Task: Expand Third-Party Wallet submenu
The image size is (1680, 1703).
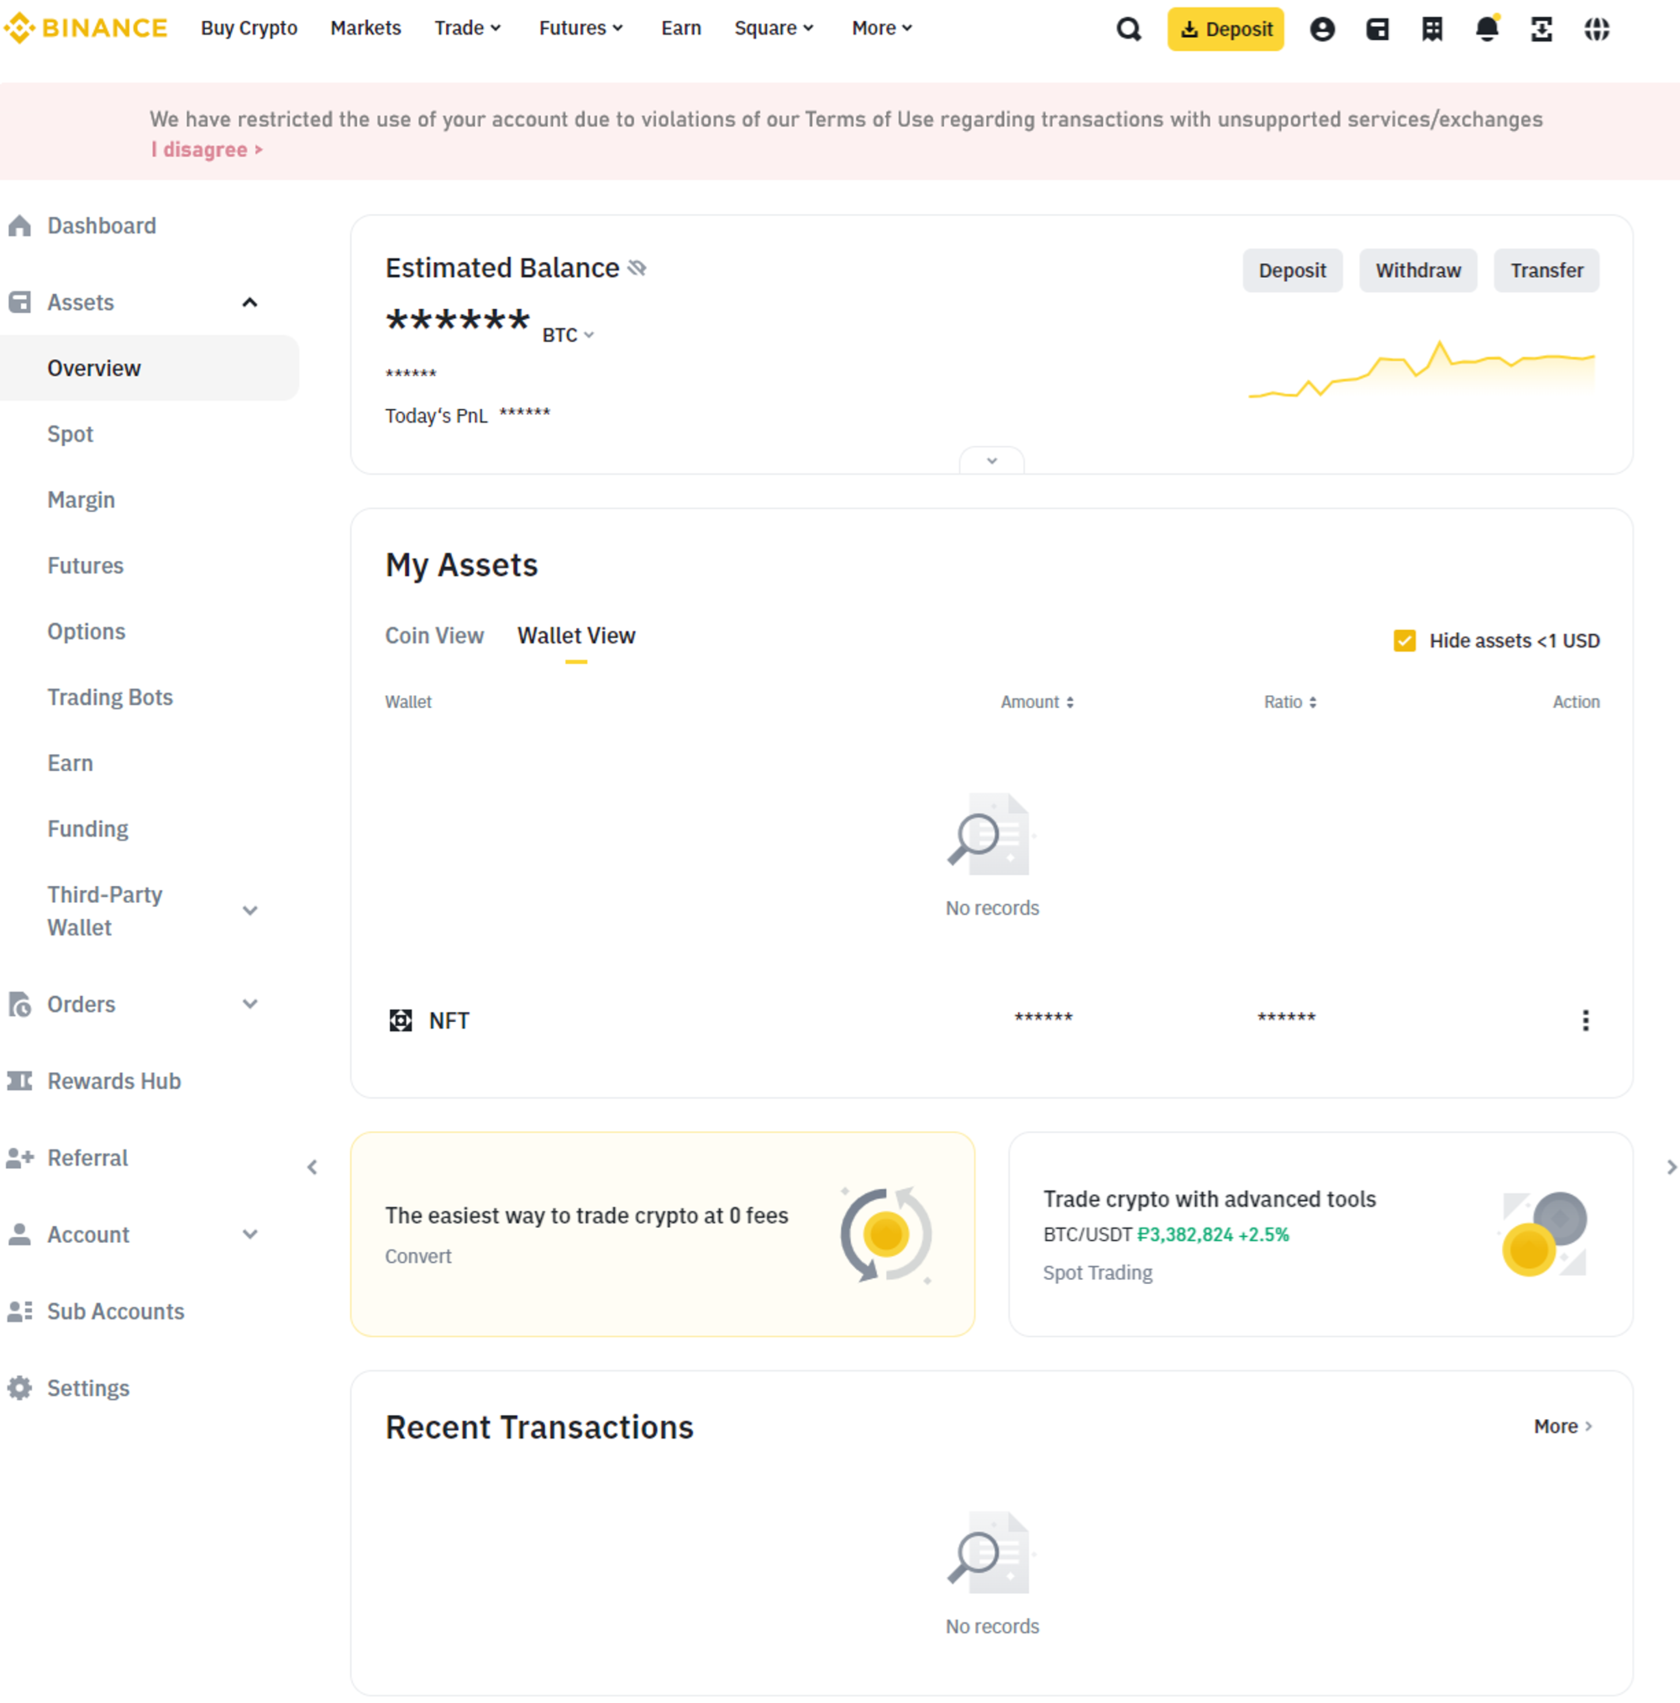Action: tap(250, 911)
